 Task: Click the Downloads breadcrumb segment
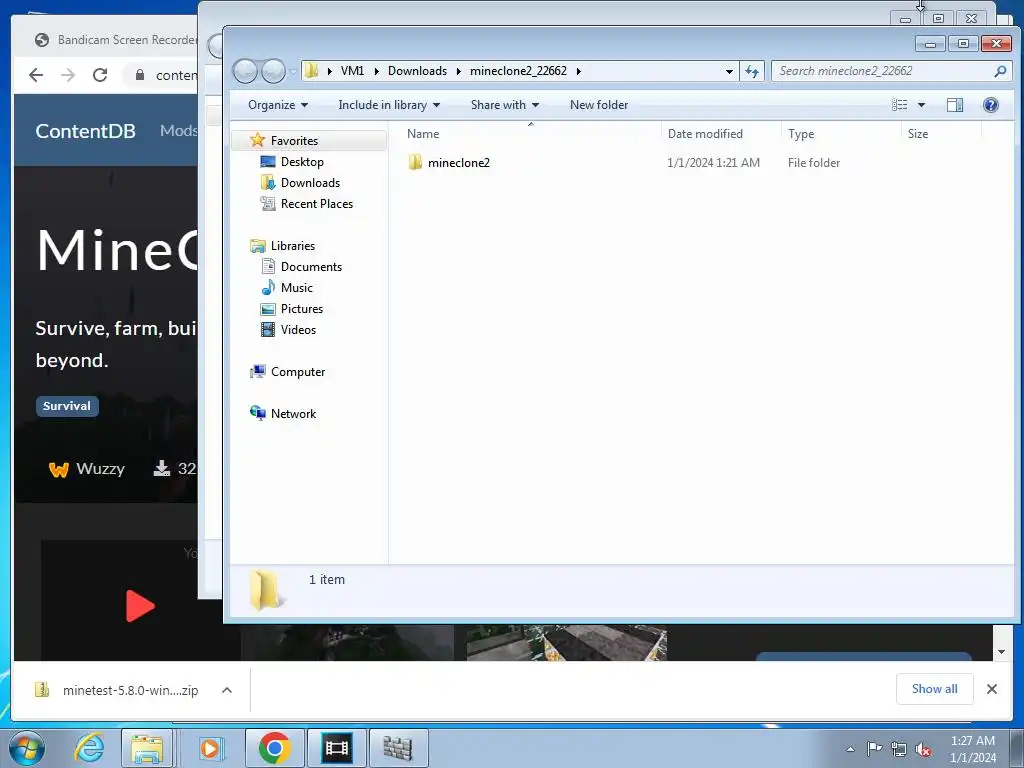point(417,71)
